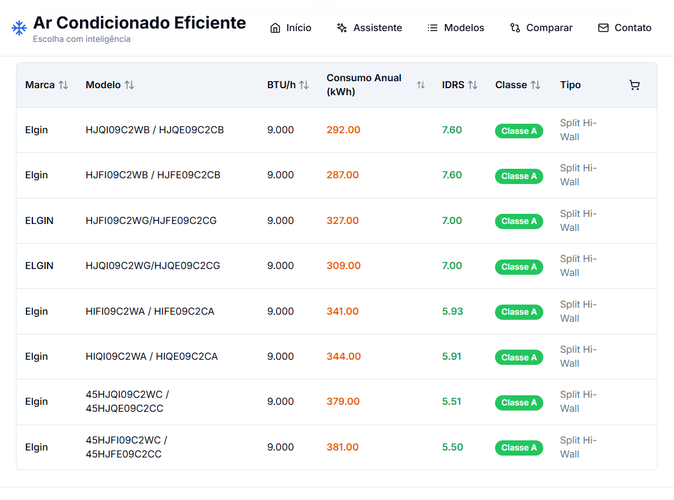Screen dimensions: 674x500
Task: Sort table by Classe arrows icon
Action: tap(536, 85)
